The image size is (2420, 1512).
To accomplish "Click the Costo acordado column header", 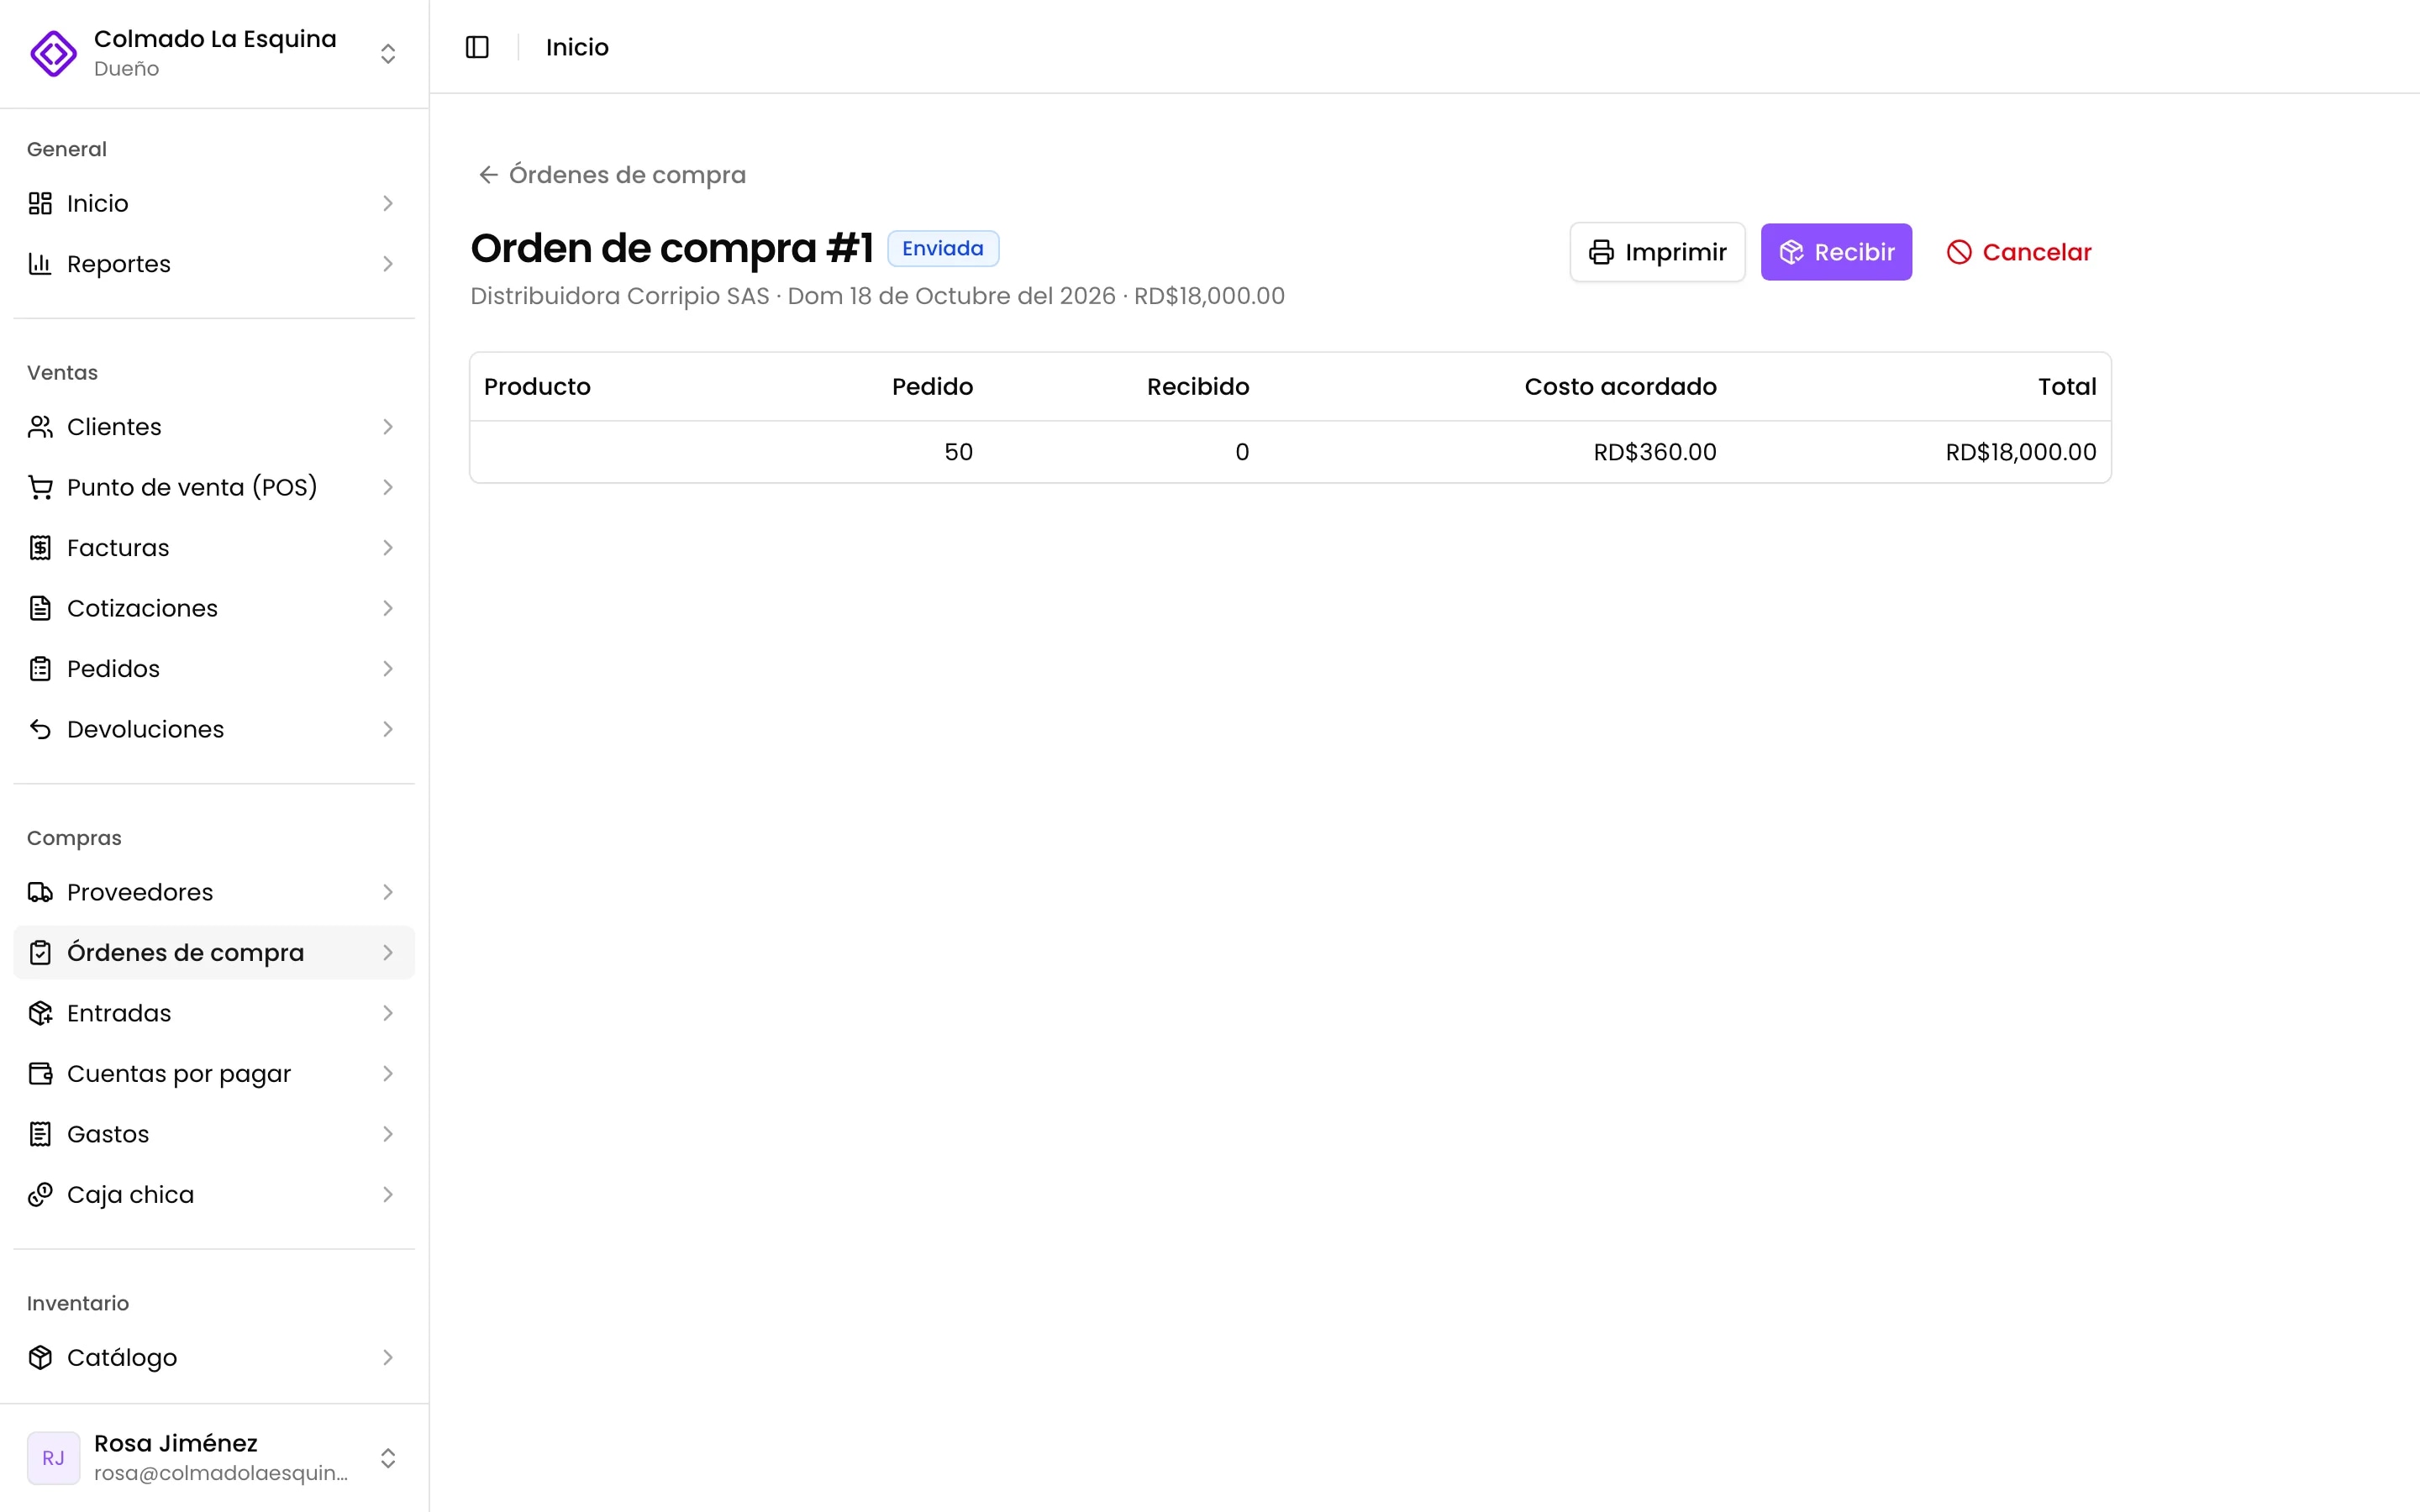I will 1620,387.
